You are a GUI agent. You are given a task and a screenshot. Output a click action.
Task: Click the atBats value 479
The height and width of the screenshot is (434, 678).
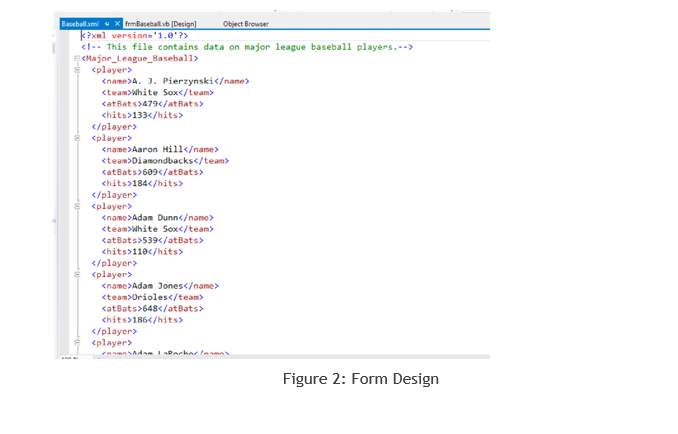click(x=150, y=104)
